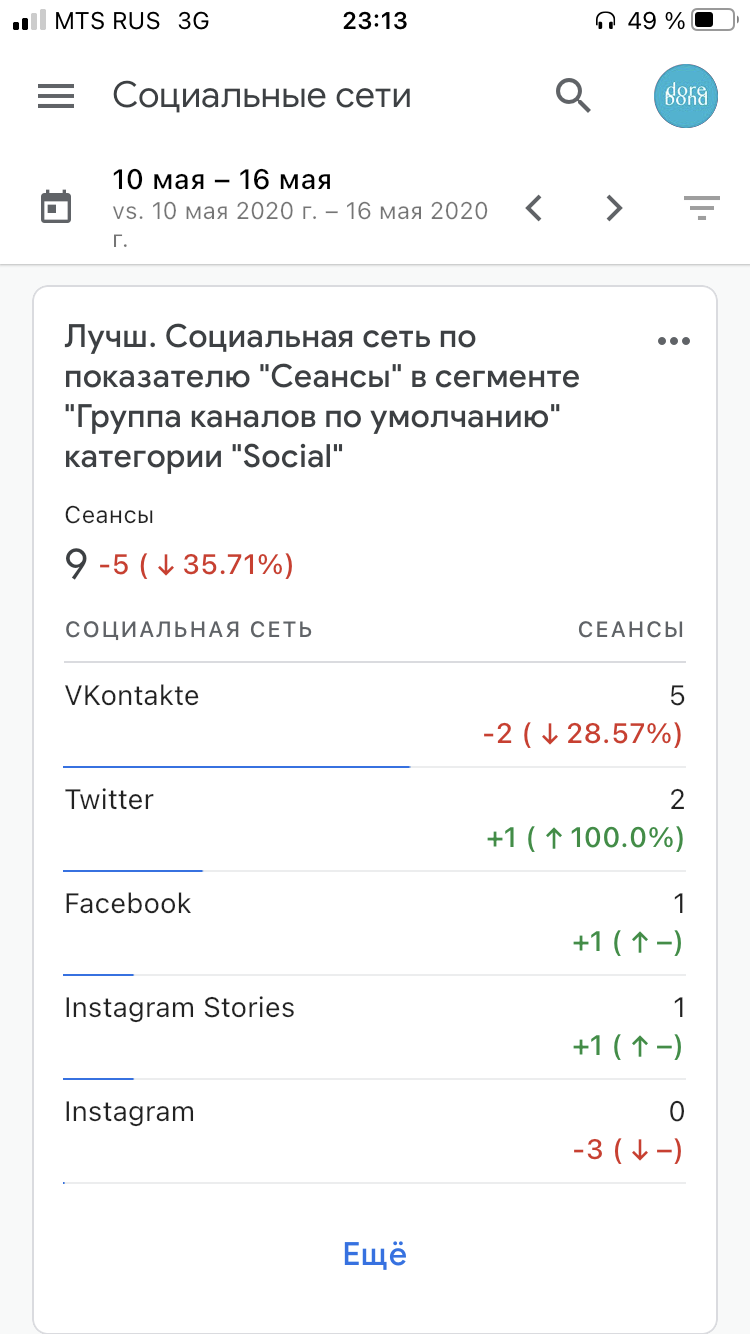Tap the "Сеансы" column header

tap(631, 630)
